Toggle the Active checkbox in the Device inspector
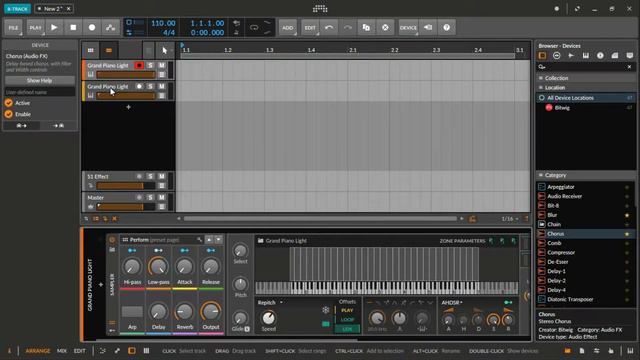Viewport: 640px width, 360px height. pos(9,103)
